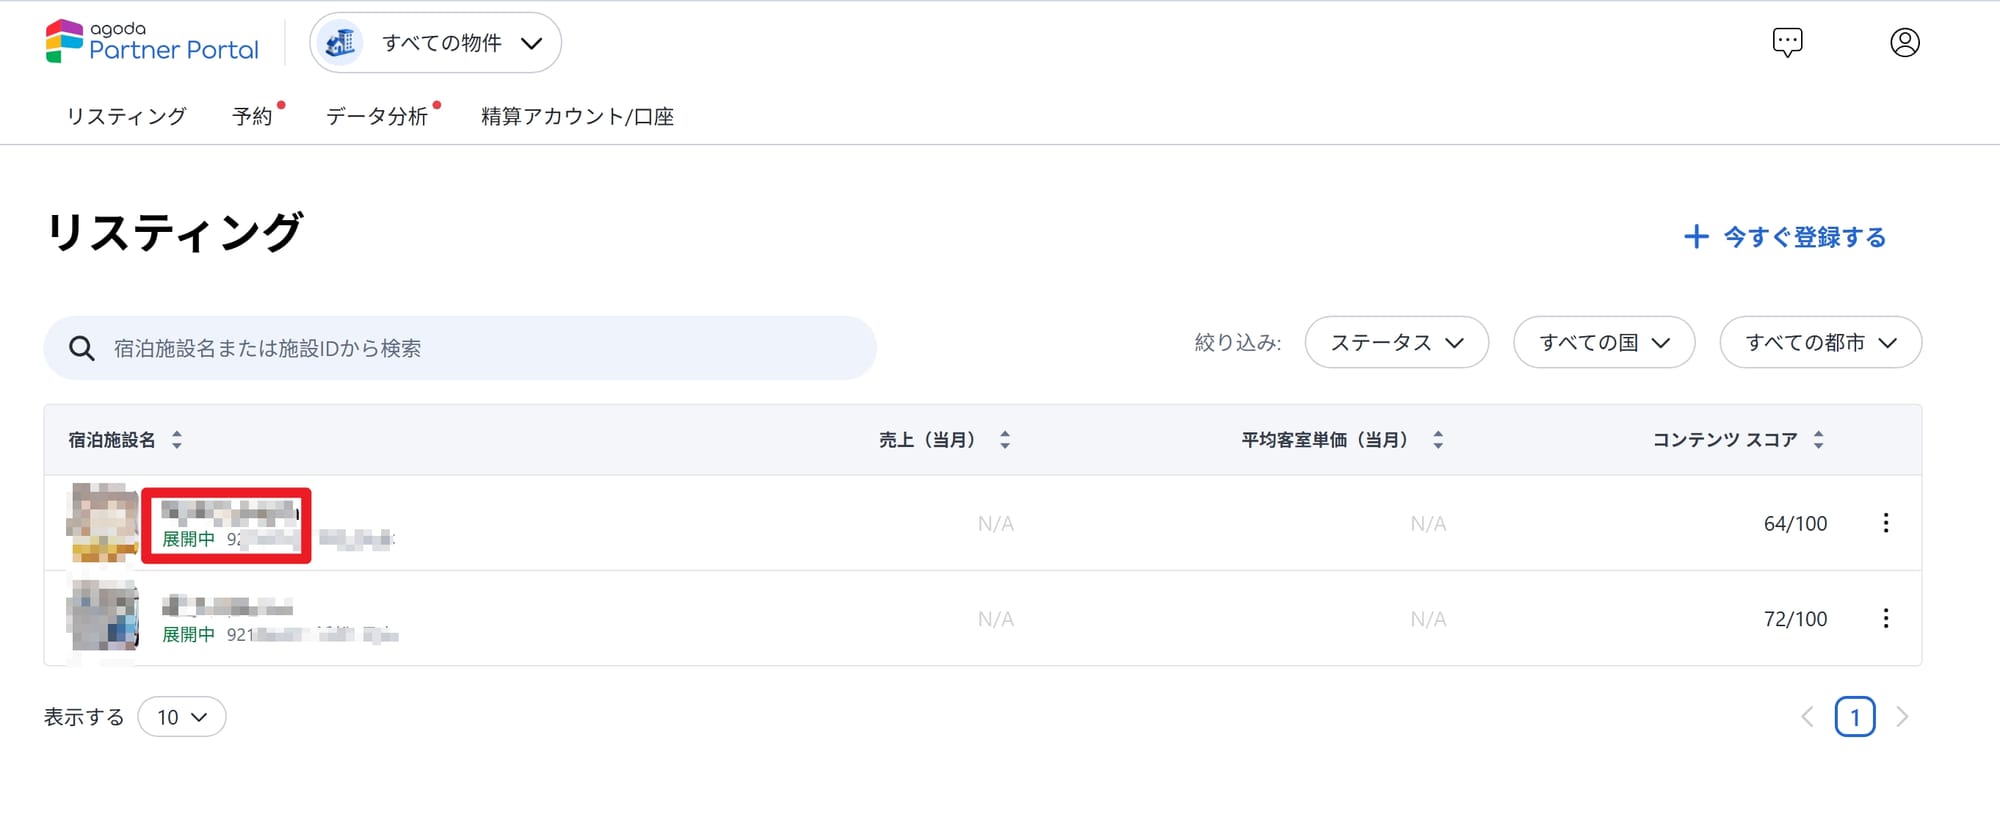Open more options for 64/100 listing
Image resolution: width=2000 pixels, height=828 pixels.
tap(1885, 523)
